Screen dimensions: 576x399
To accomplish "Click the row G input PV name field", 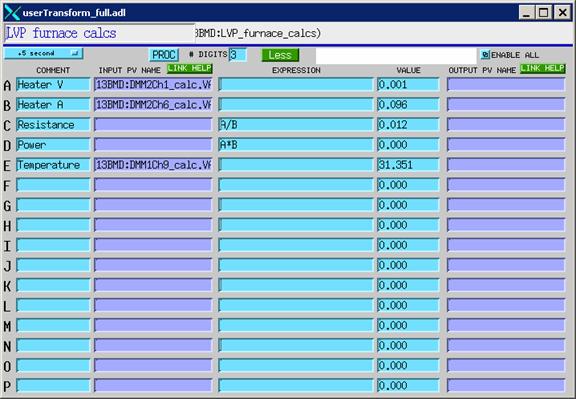I will coord(153,205).
